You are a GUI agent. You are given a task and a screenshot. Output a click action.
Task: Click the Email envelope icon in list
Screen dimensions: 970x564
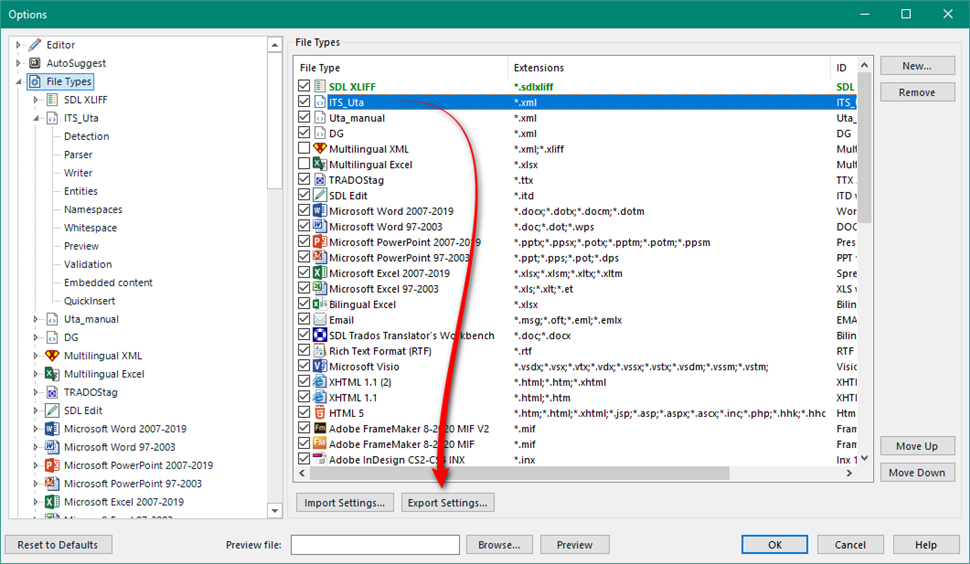pos(320,320)
